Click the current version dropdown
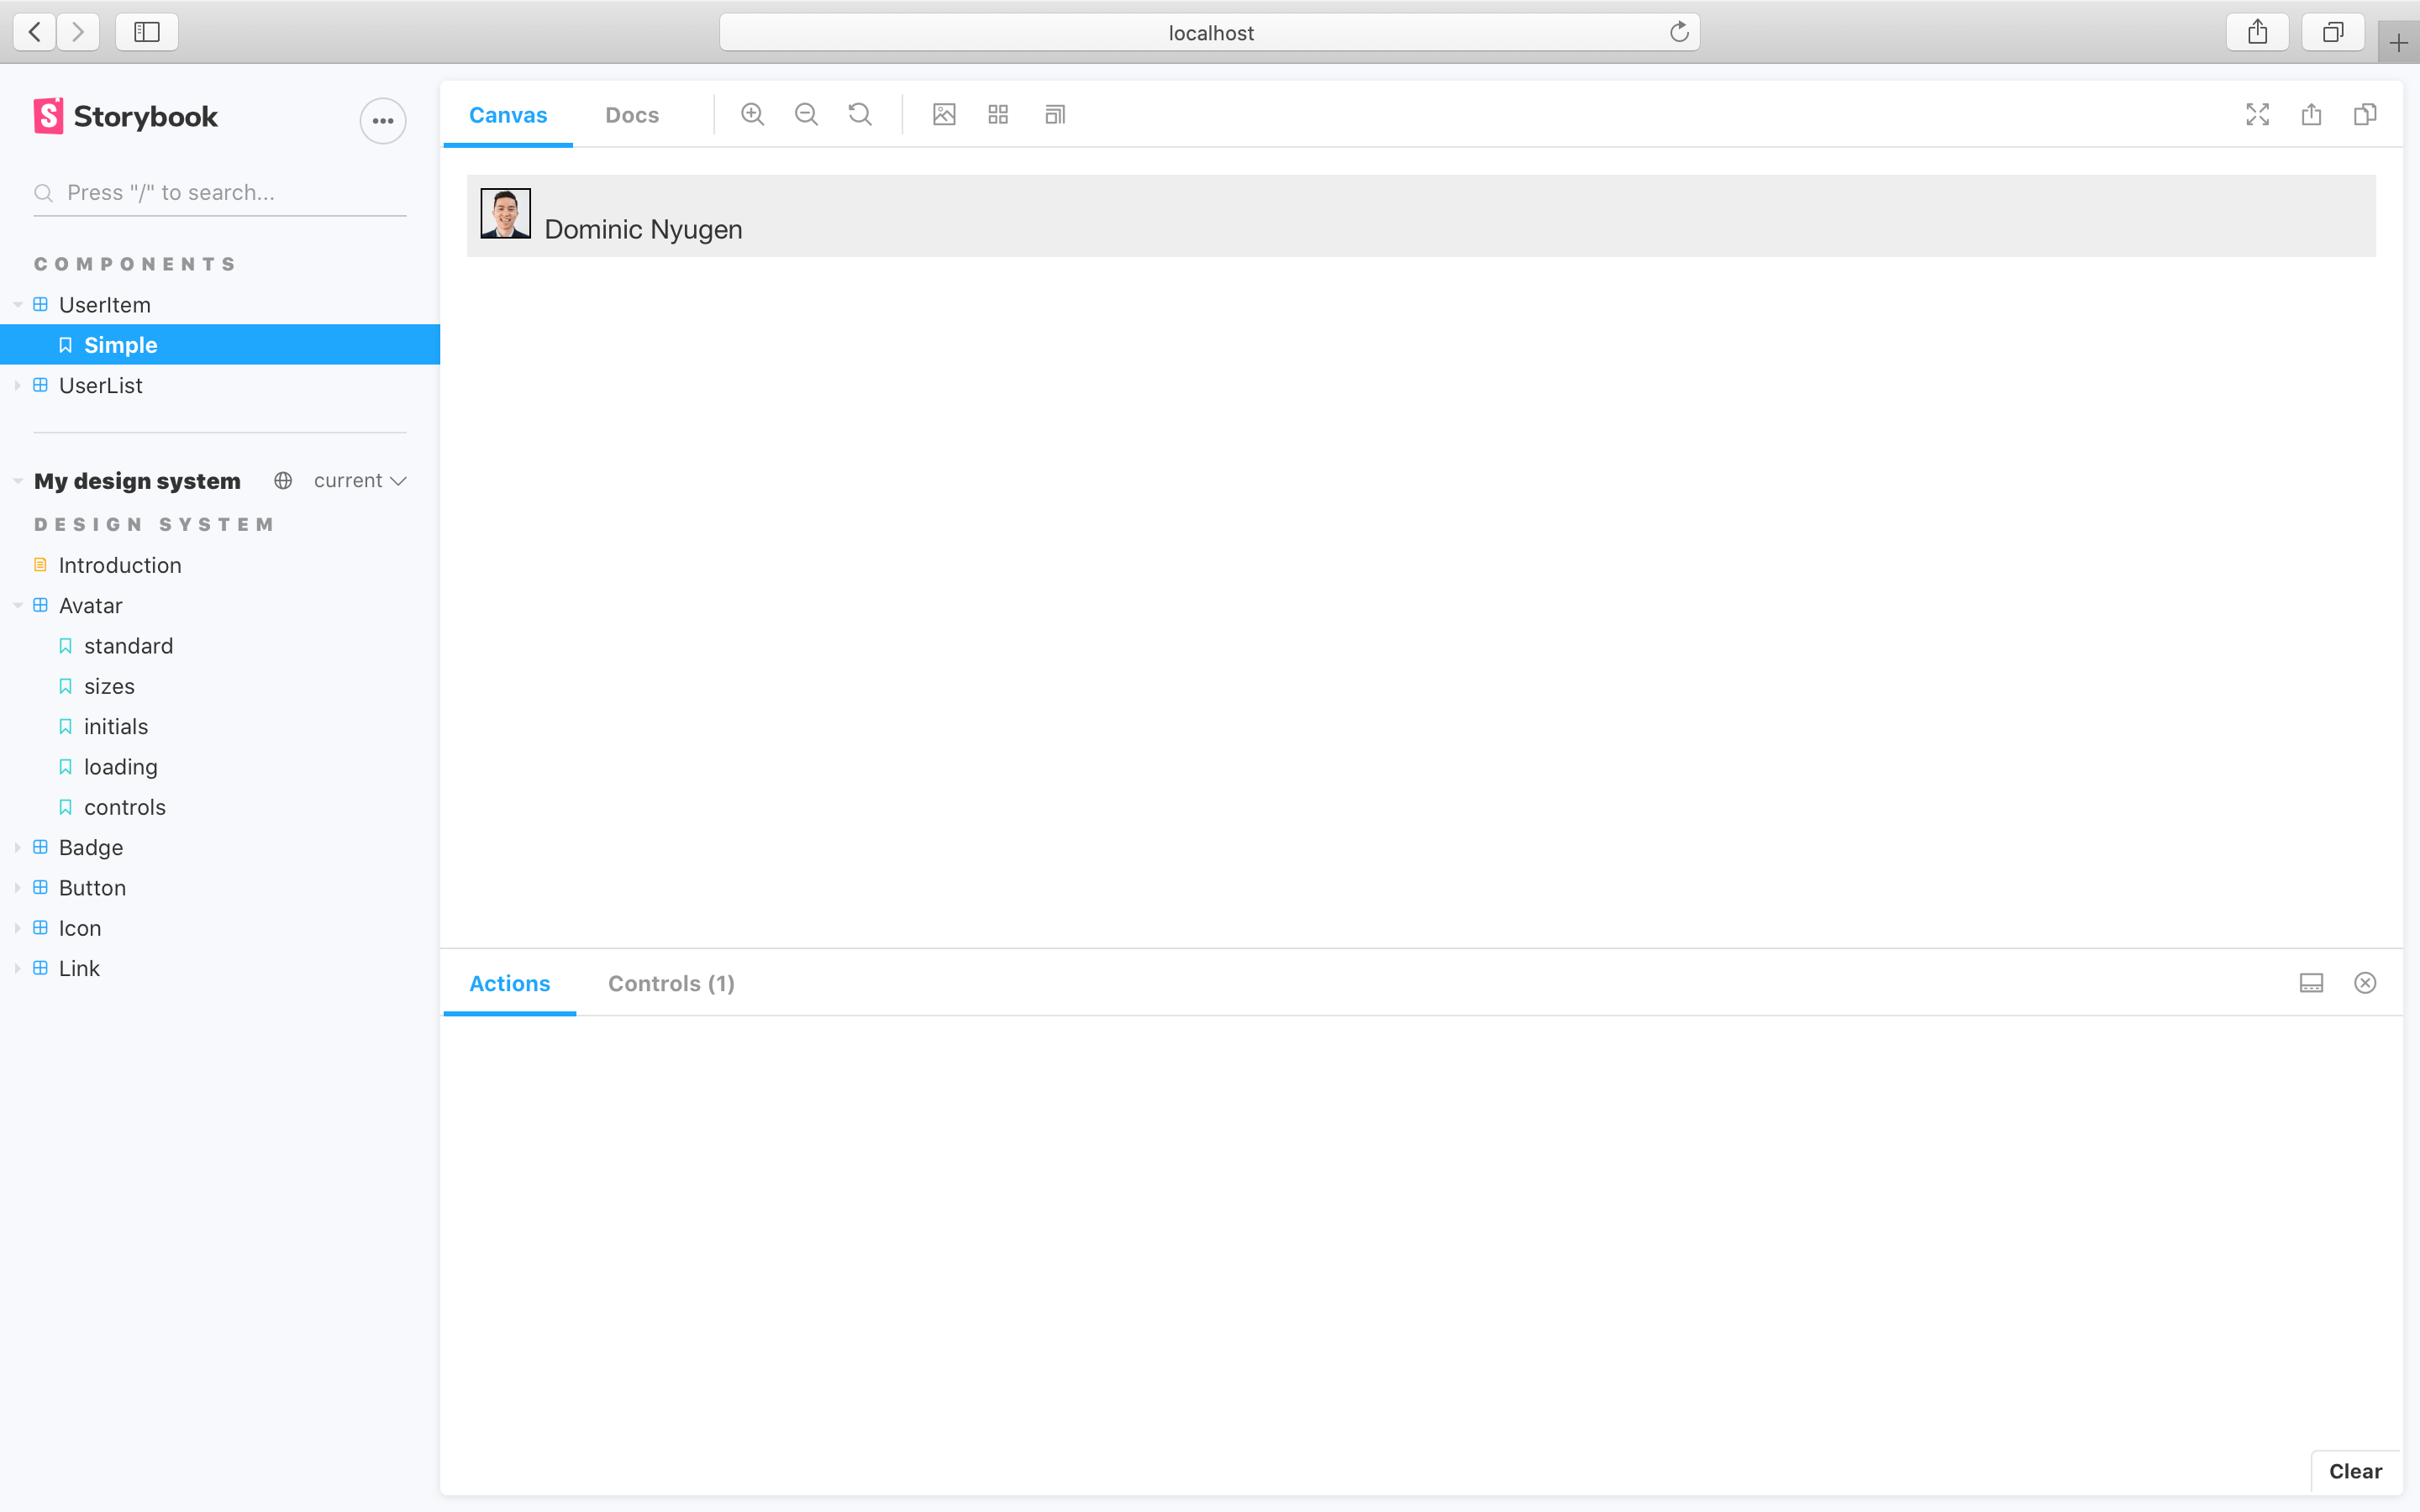2420x1512 pixels. [359, 479]
